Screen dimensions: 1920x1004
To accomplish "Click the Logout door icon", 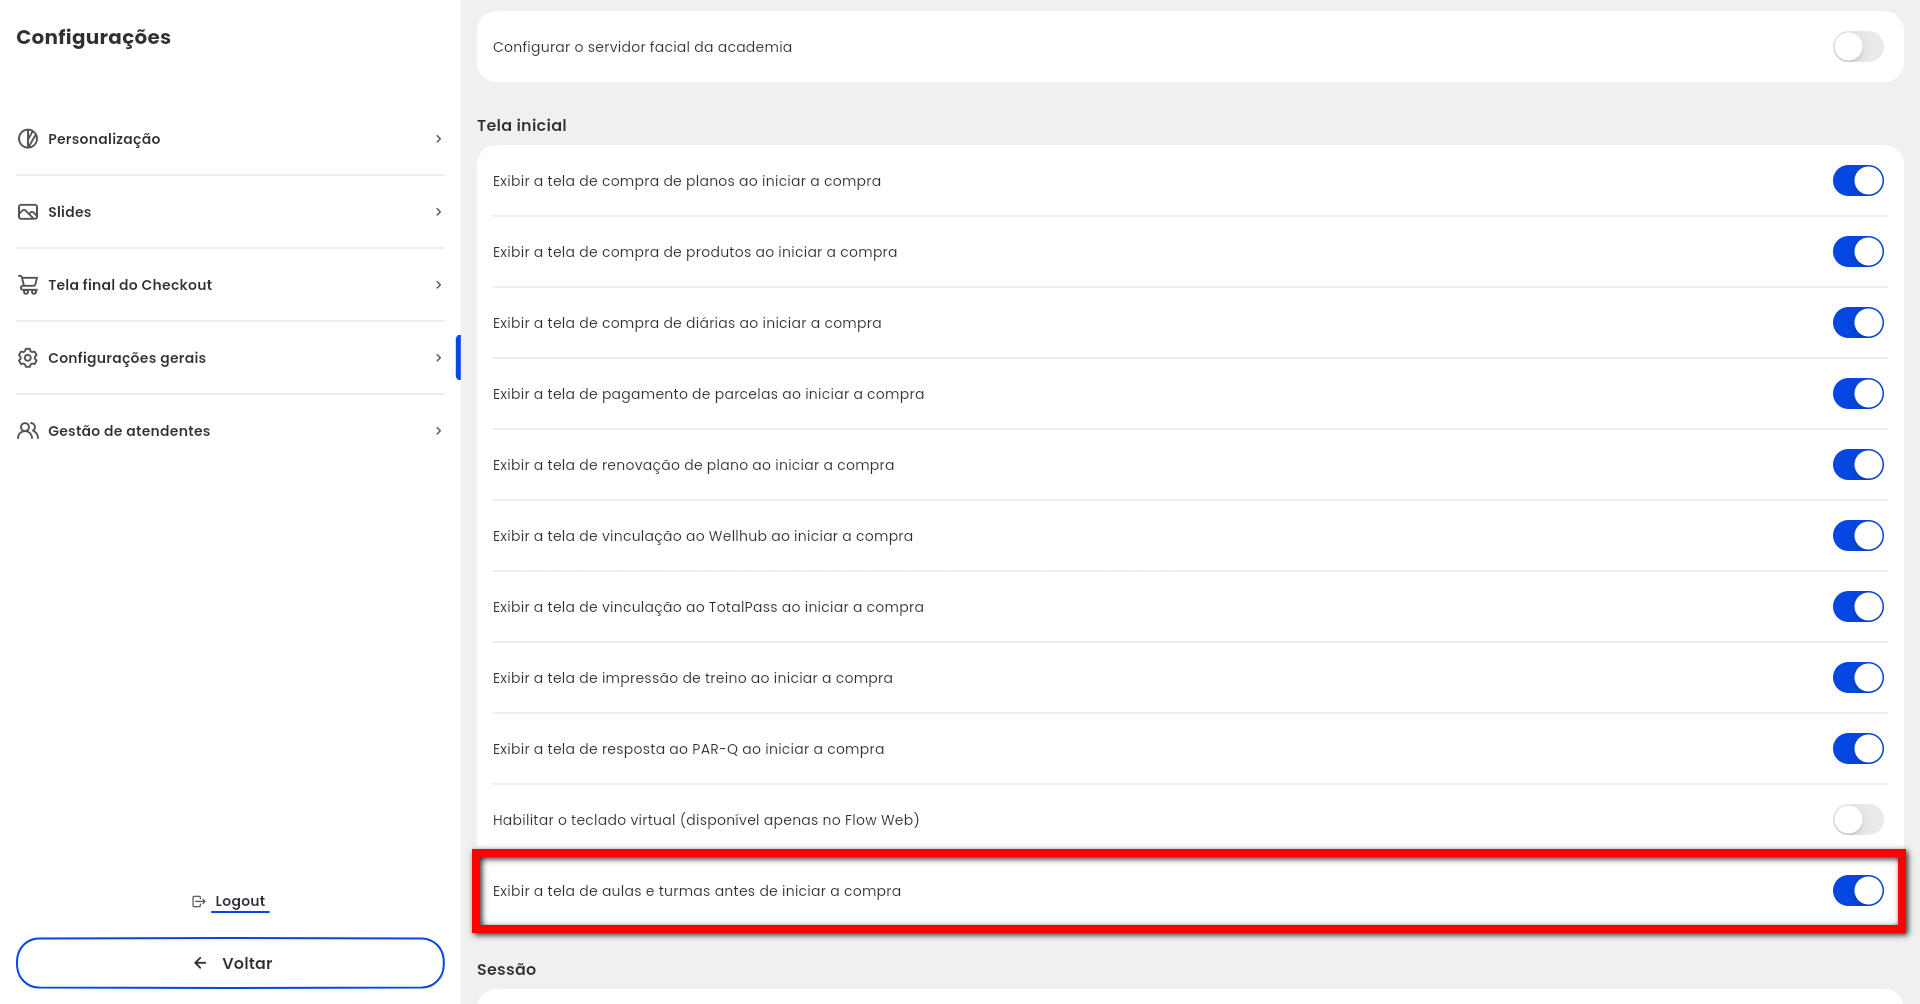I will pos(198,901).
